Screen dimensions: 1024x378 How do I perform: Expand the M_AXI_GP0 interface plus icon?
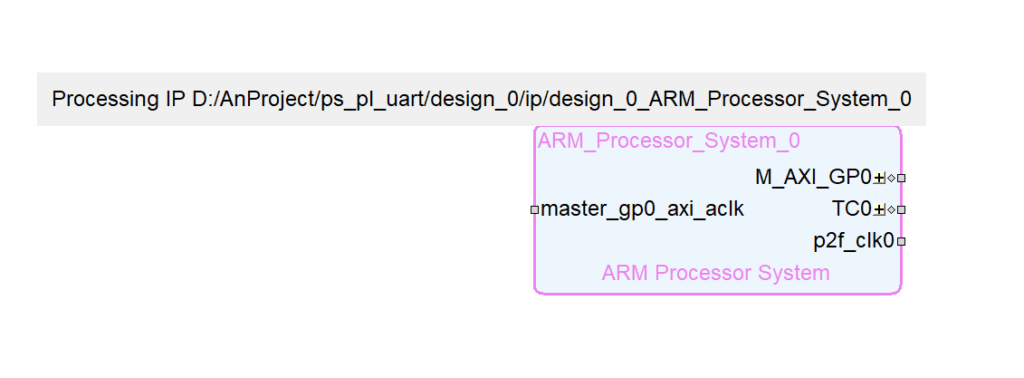(x=880, y=178)
